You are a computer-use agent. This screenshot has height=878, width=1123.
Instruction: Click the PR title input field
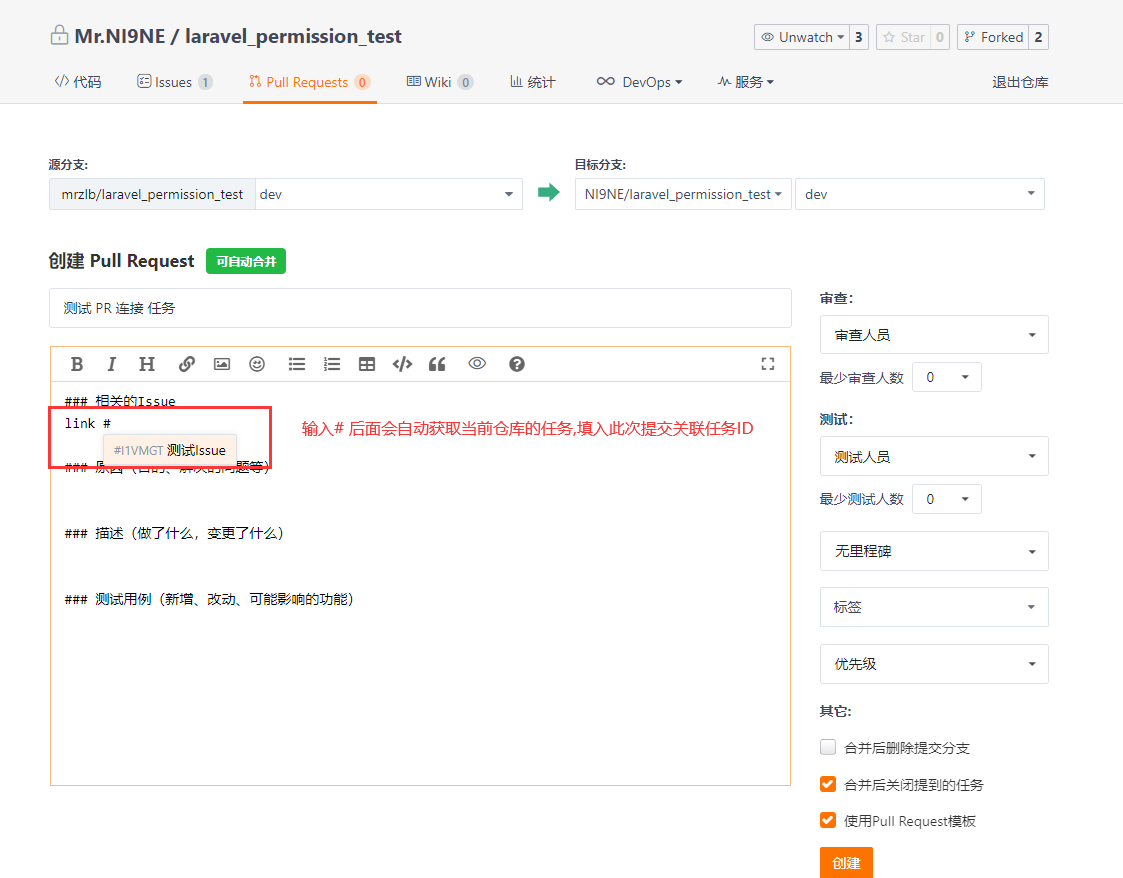(x=420, y=308)
